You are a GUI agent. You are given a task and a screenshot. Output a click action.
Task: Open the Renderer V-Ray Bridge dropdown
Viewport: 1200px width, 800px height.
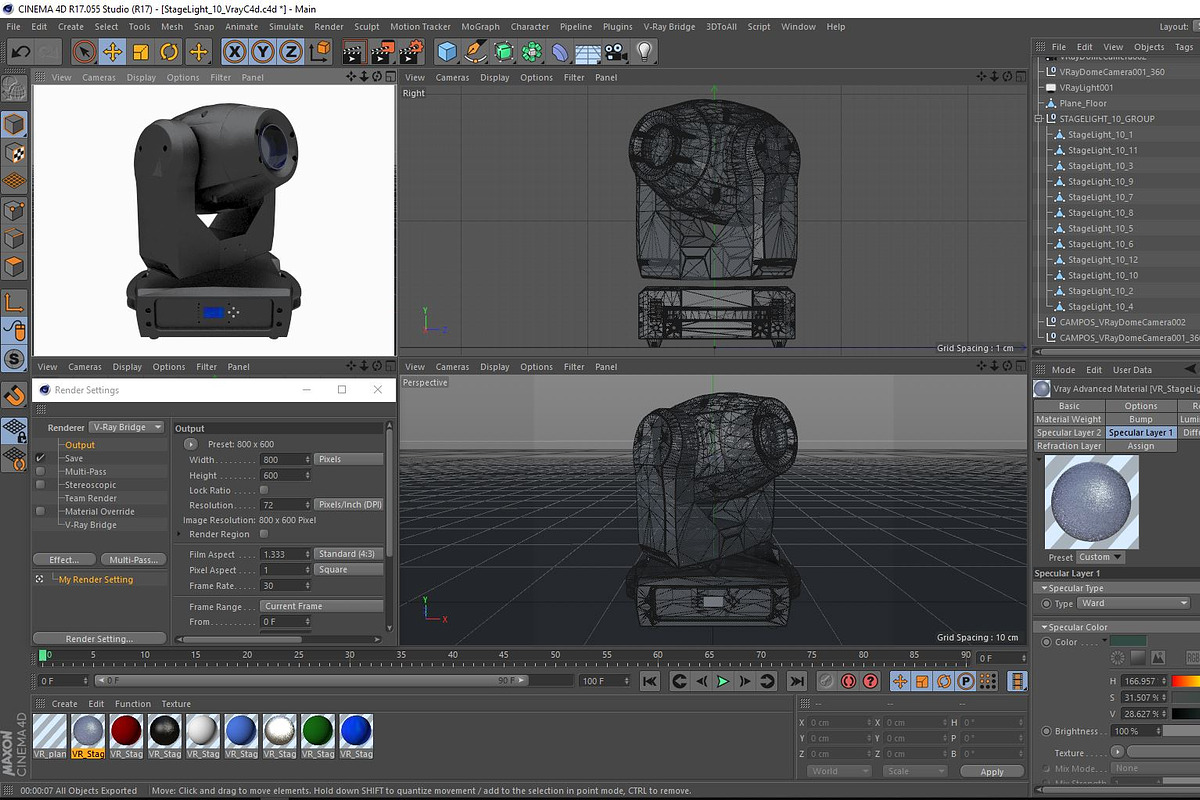click(x=127, y=427)
